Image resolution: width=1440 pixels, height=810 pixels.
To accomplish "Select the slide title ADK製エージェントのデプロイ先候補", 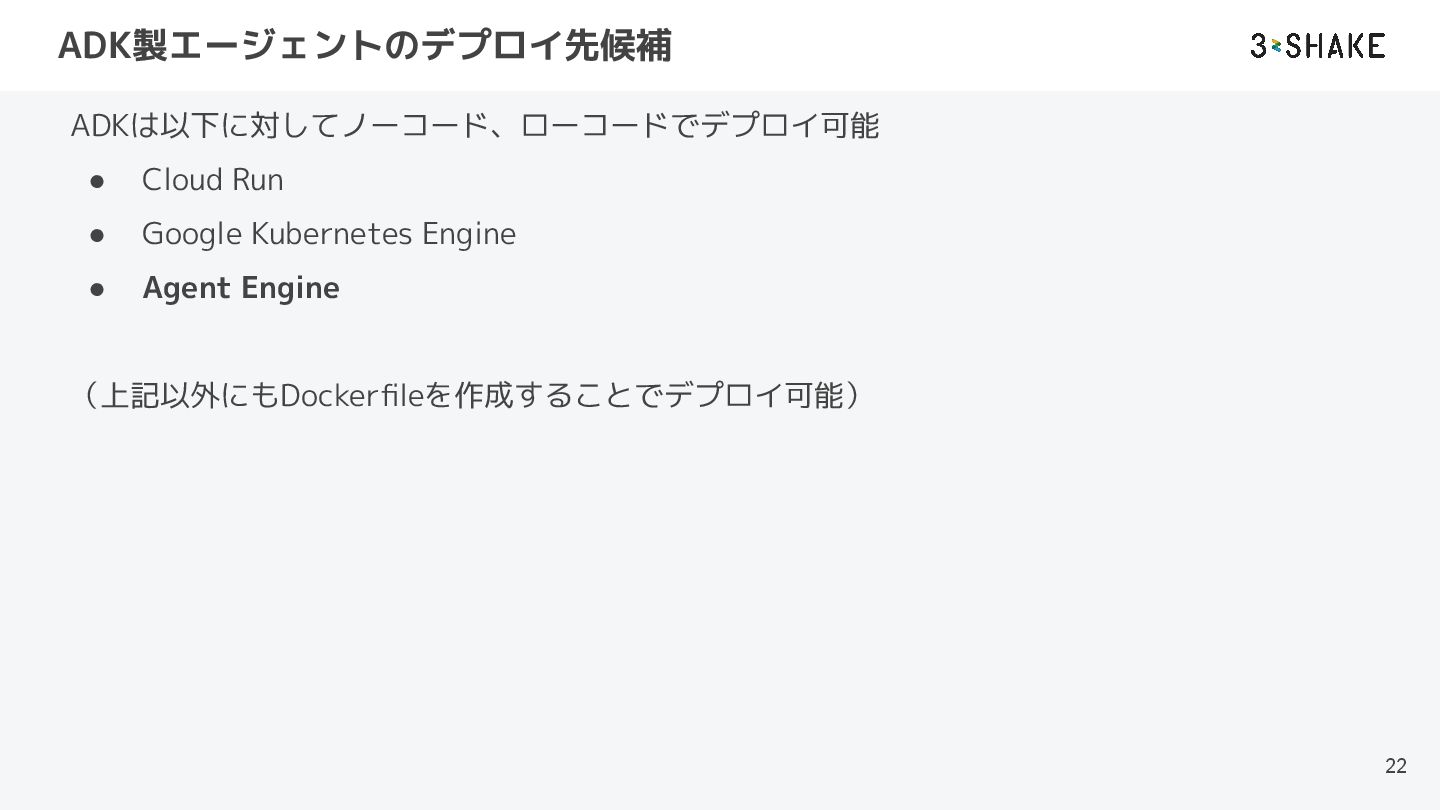I will point(365,45).
